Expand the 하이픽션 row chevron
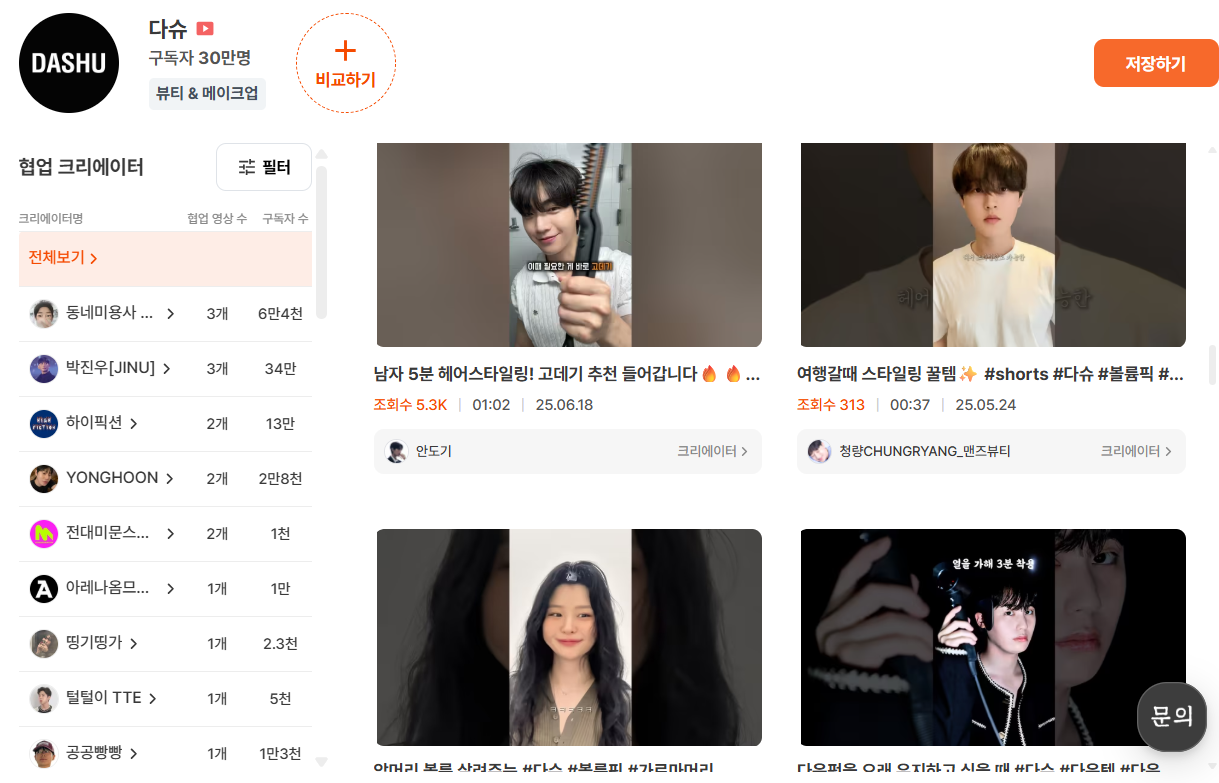This screenshot has width=1219, height=783. pos(133,424)
